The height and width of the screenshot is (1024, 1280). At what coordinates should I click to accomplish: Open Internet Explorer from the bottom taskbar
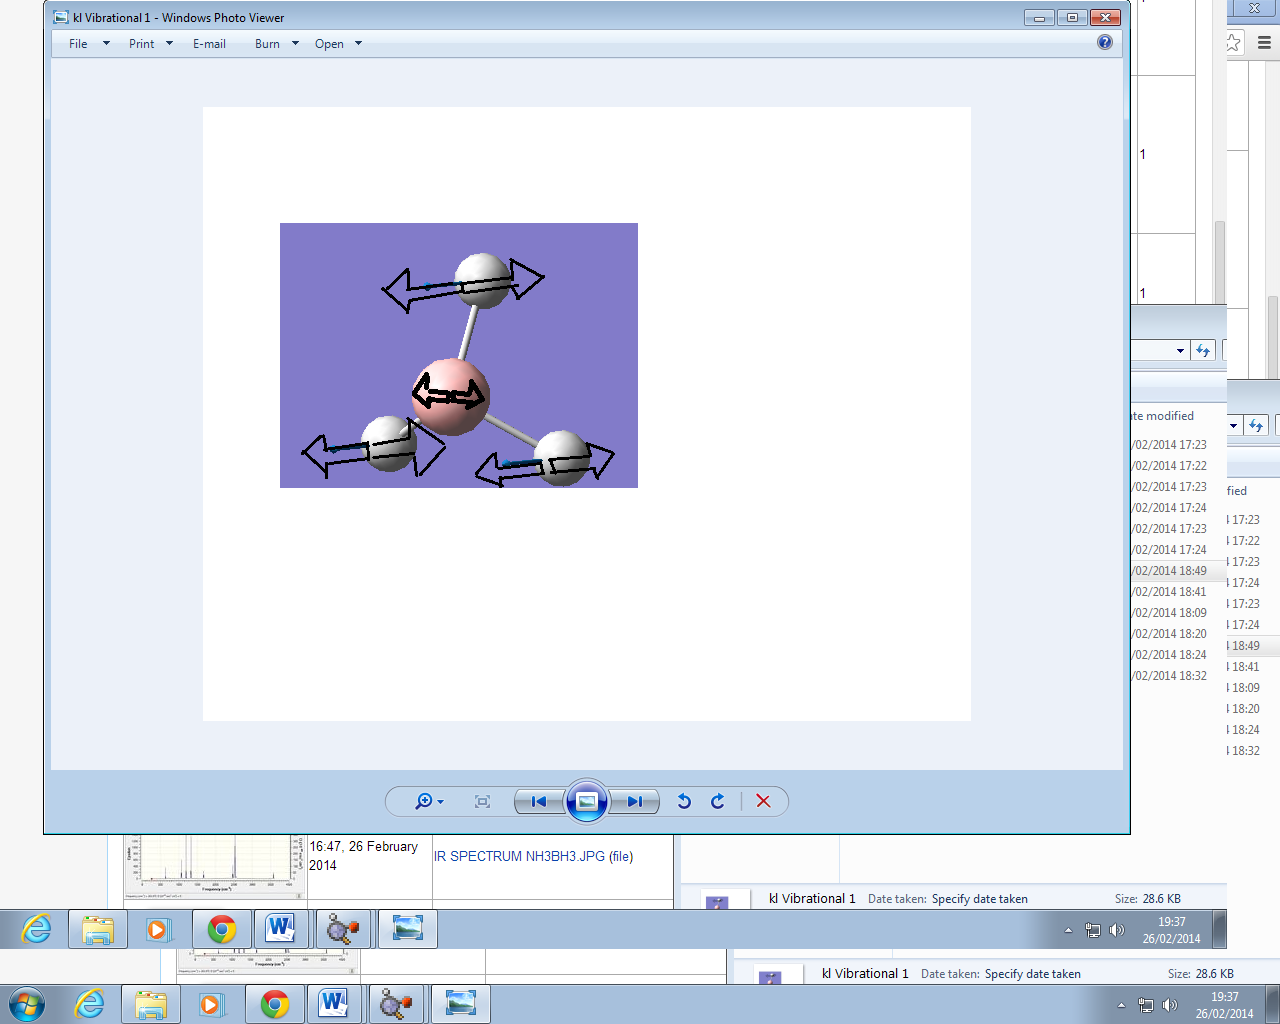(x=90, y=1004)
